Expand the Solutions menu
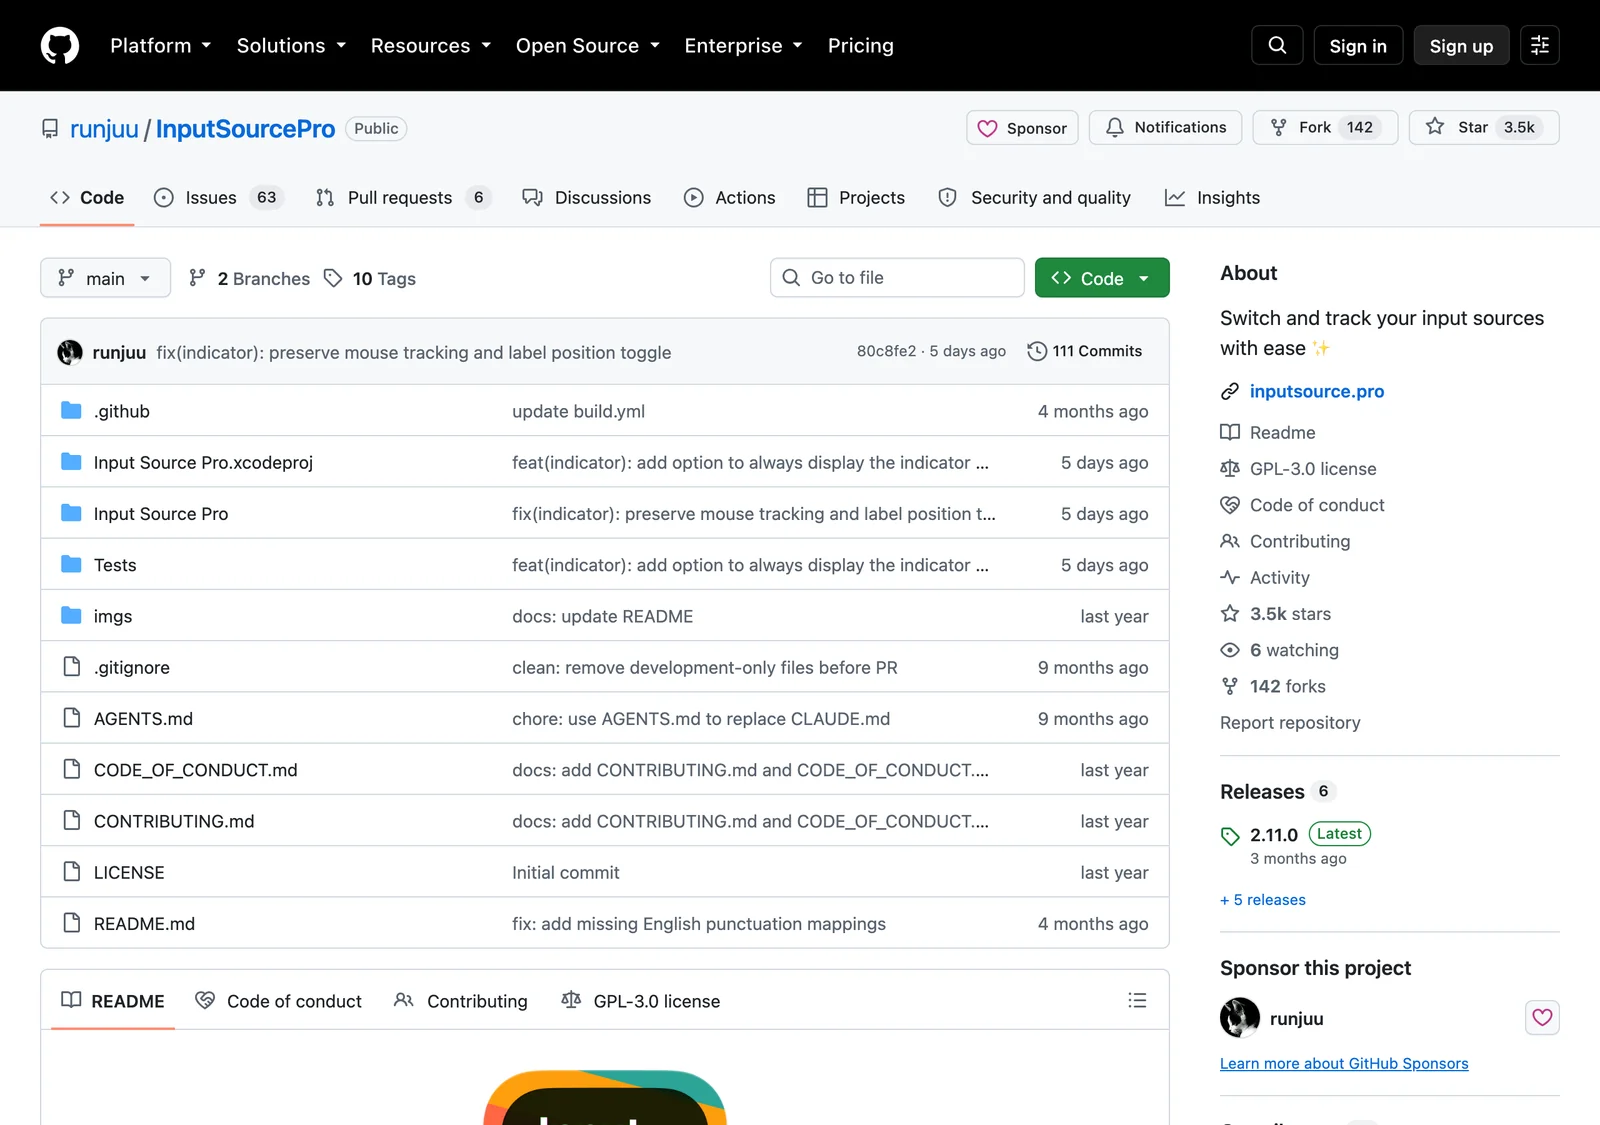 tap(291, 46)
